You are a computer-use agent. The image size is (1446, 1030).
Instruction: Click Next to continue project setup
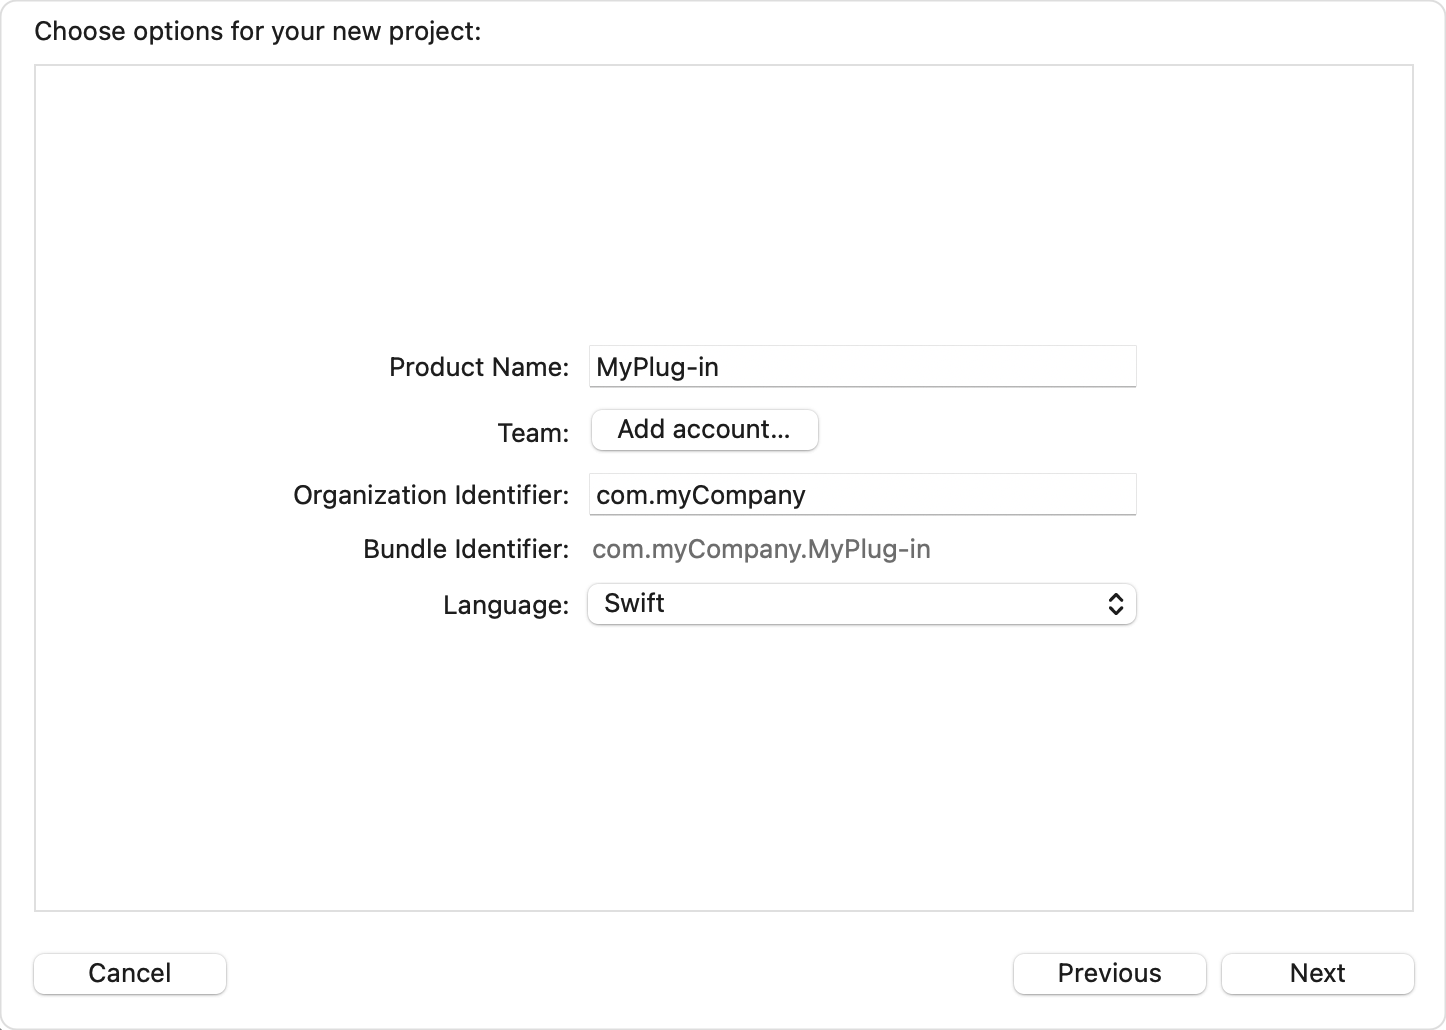point(1317,972)
